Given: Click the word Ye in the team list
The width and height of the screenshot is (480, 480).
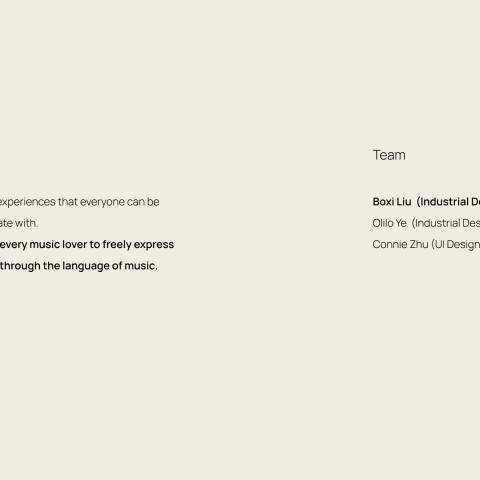Looking at the screenshot, I should pos(401,223).
